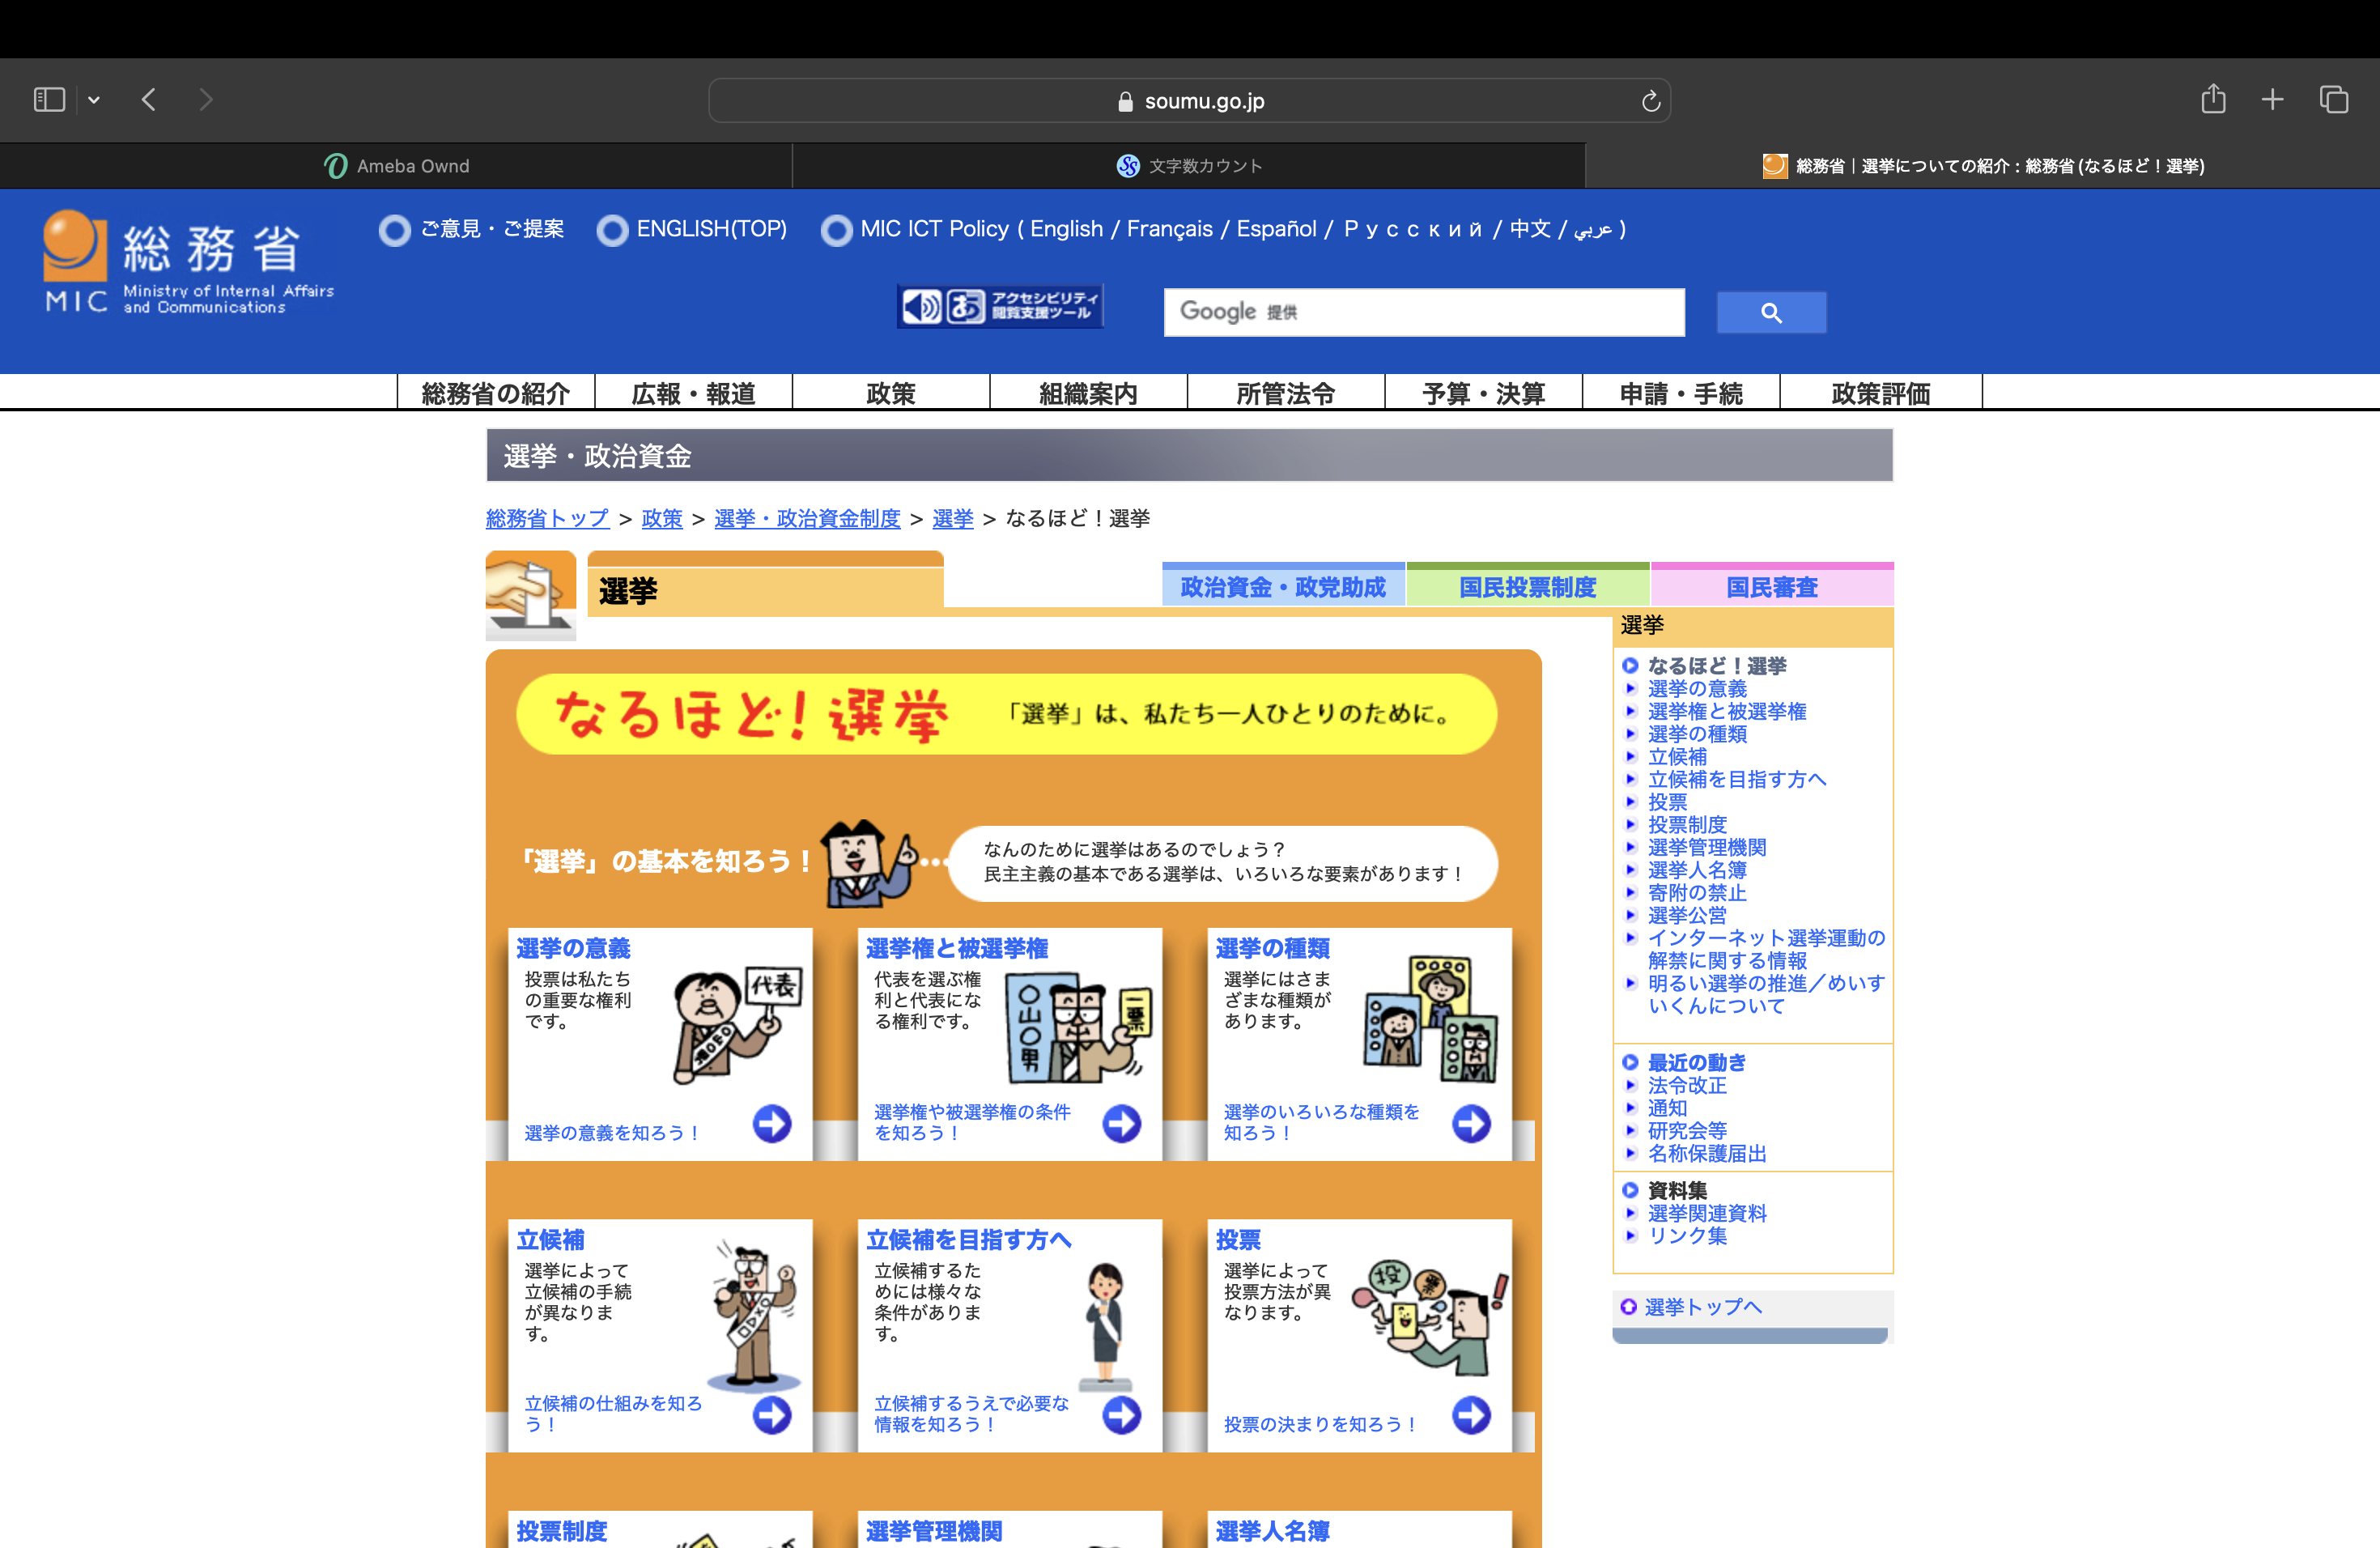
Task: Open sidebar link 寄附の禁止
Action: pos(1697,892)
